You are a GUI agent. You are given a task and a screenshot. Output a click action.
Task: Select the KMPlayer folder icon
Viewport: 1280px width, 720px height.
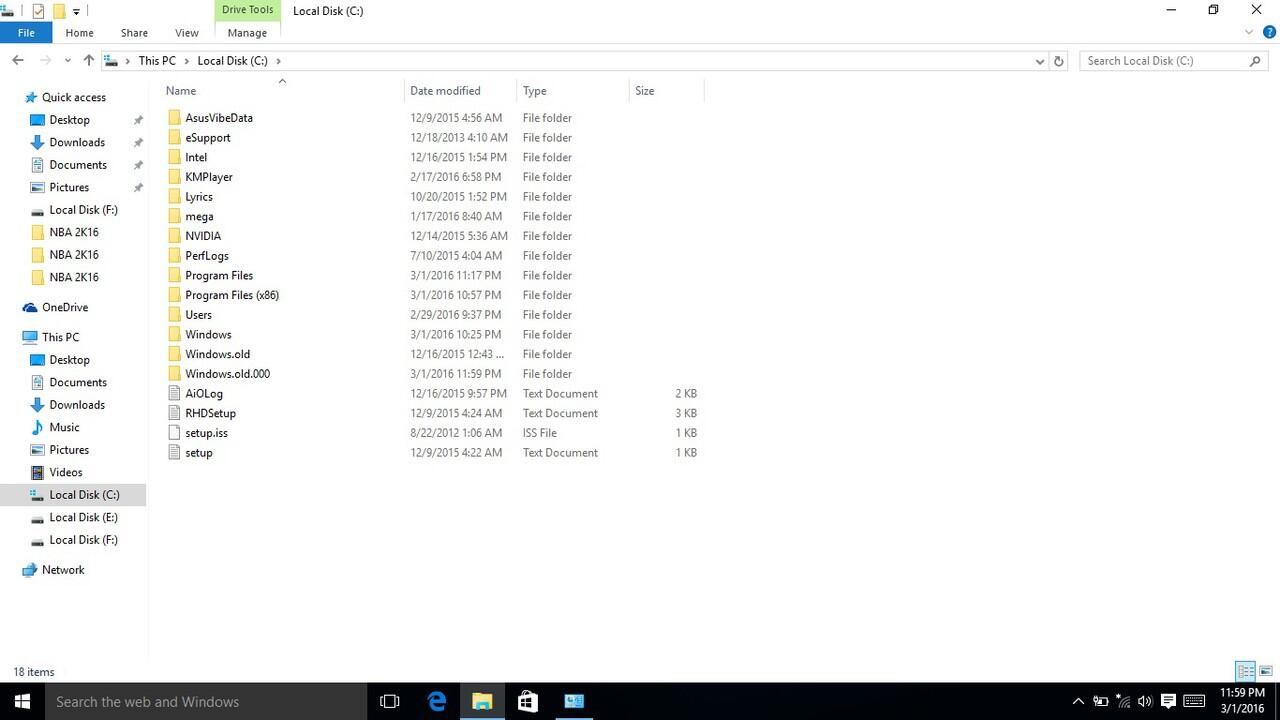coord(174,177)
